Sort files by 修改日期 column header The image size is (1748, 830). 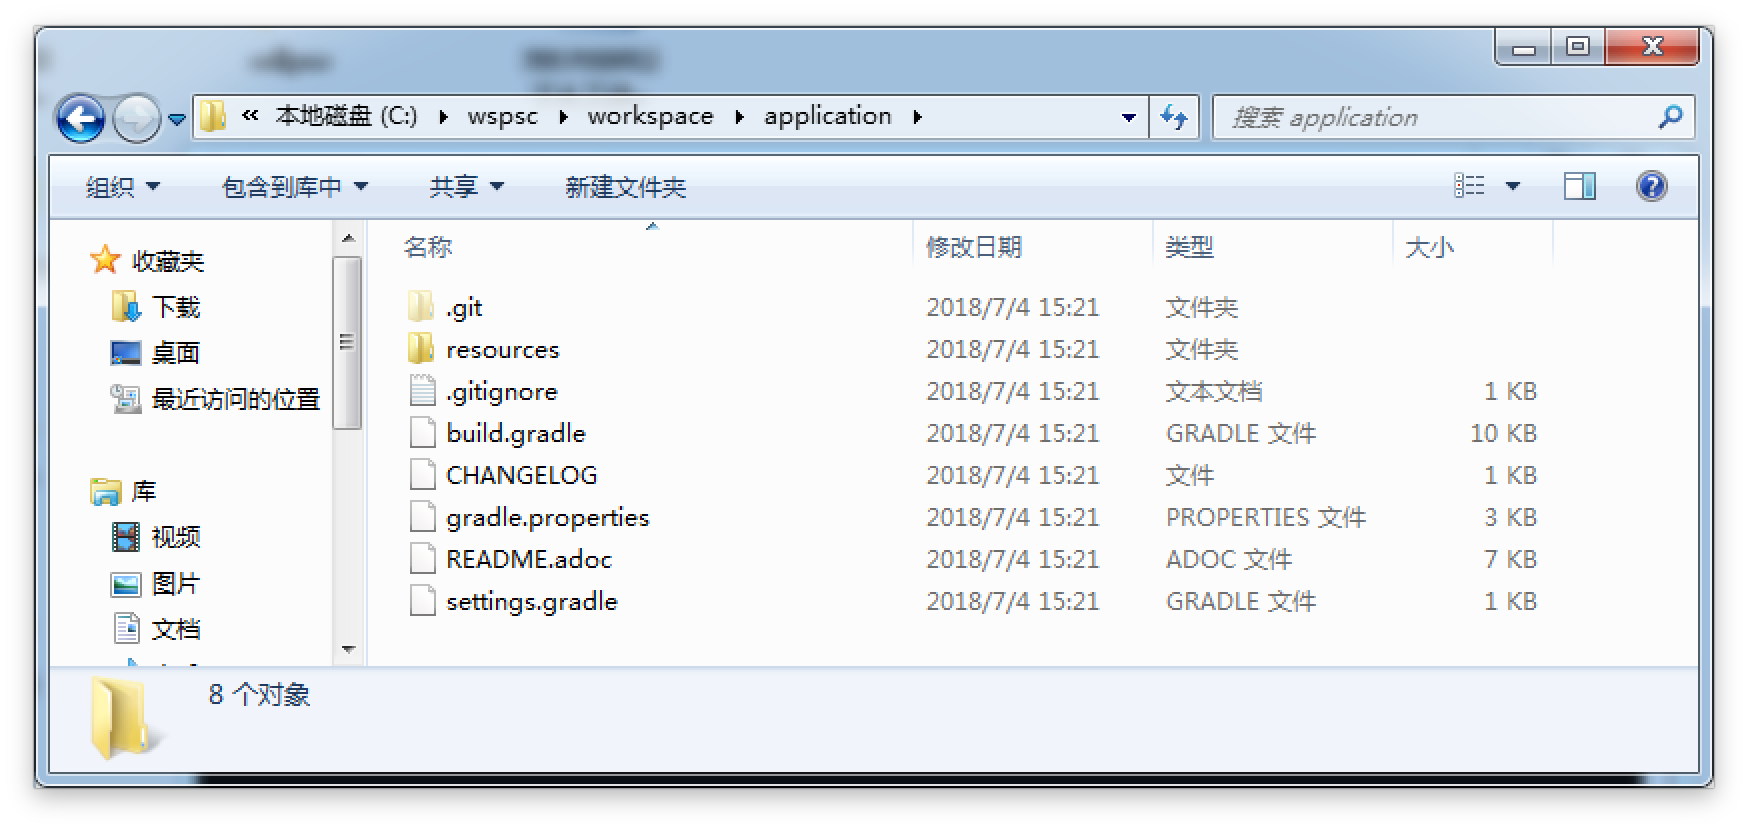pyautogui.click(x=974, y=247)
